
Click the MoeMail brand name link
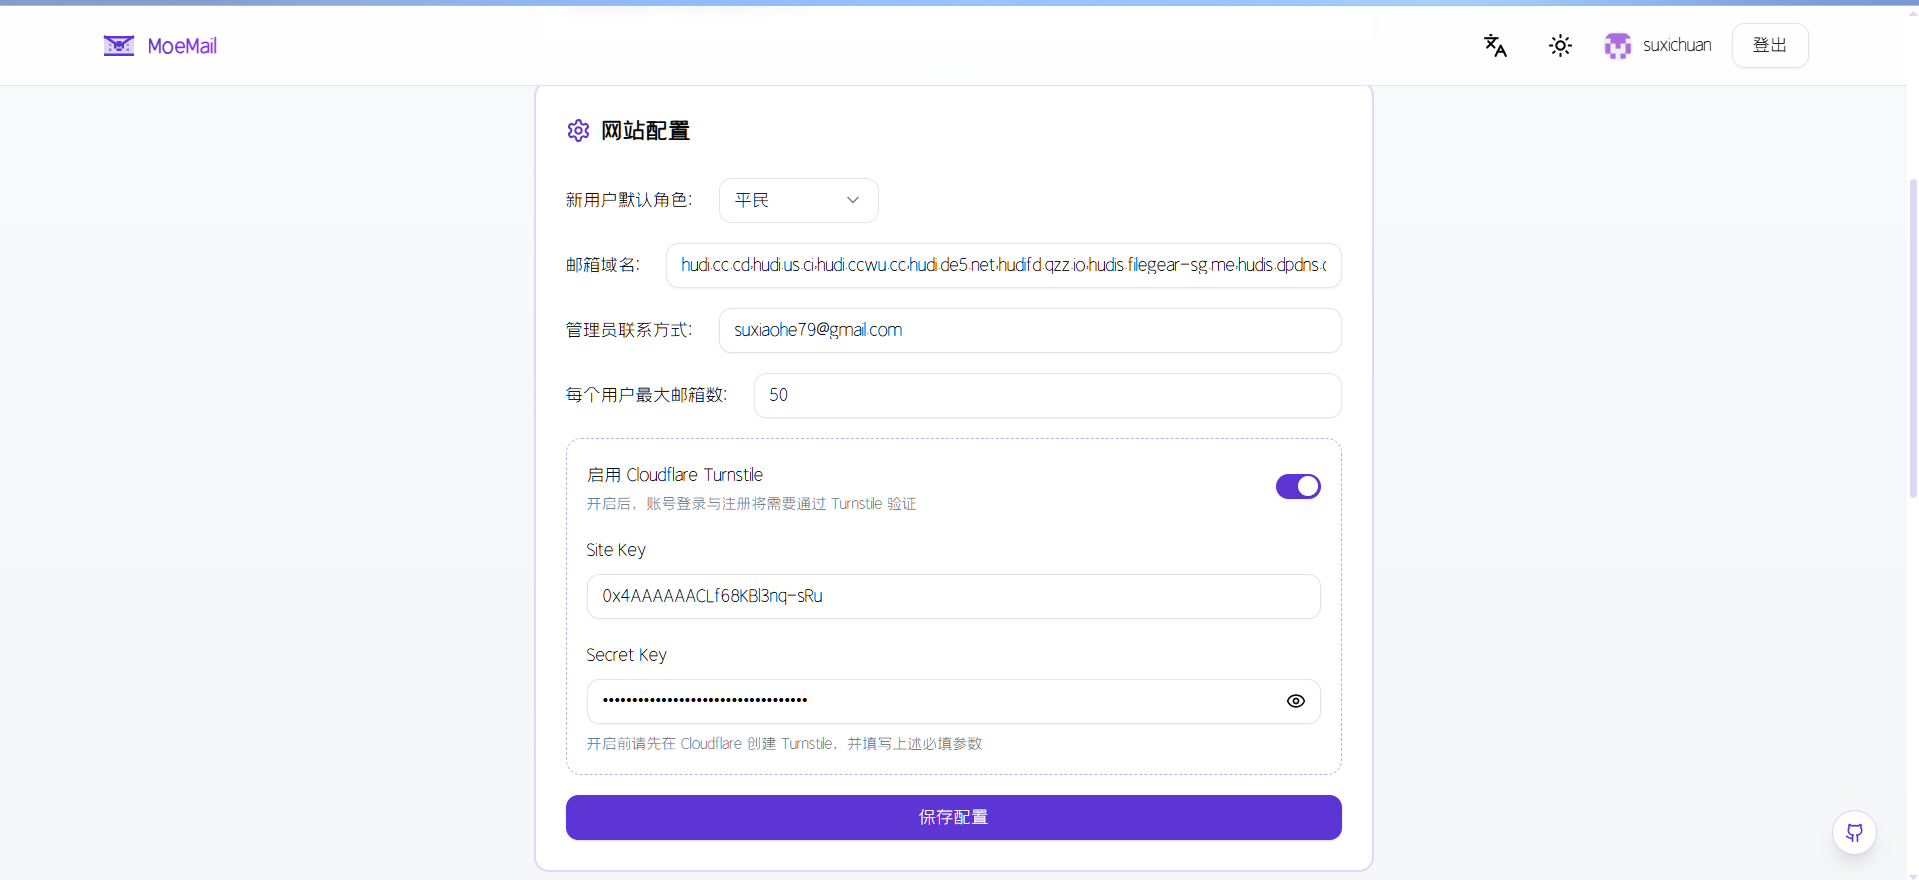pyautogui.click(x=182, y=46)
